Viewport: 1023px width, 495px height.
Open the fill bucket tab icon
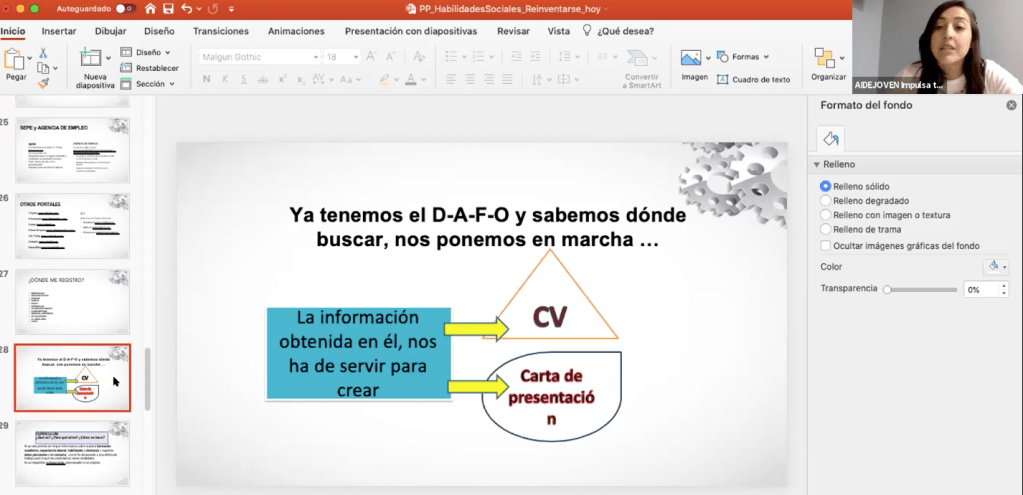coord(831,138)
